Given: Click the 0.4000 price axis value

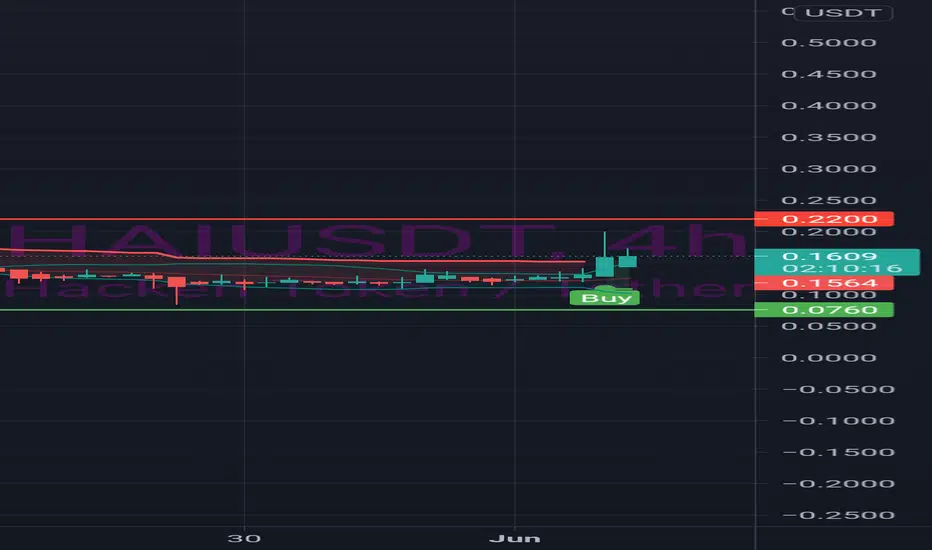Looking at the screenshot, I should point(829,106).
